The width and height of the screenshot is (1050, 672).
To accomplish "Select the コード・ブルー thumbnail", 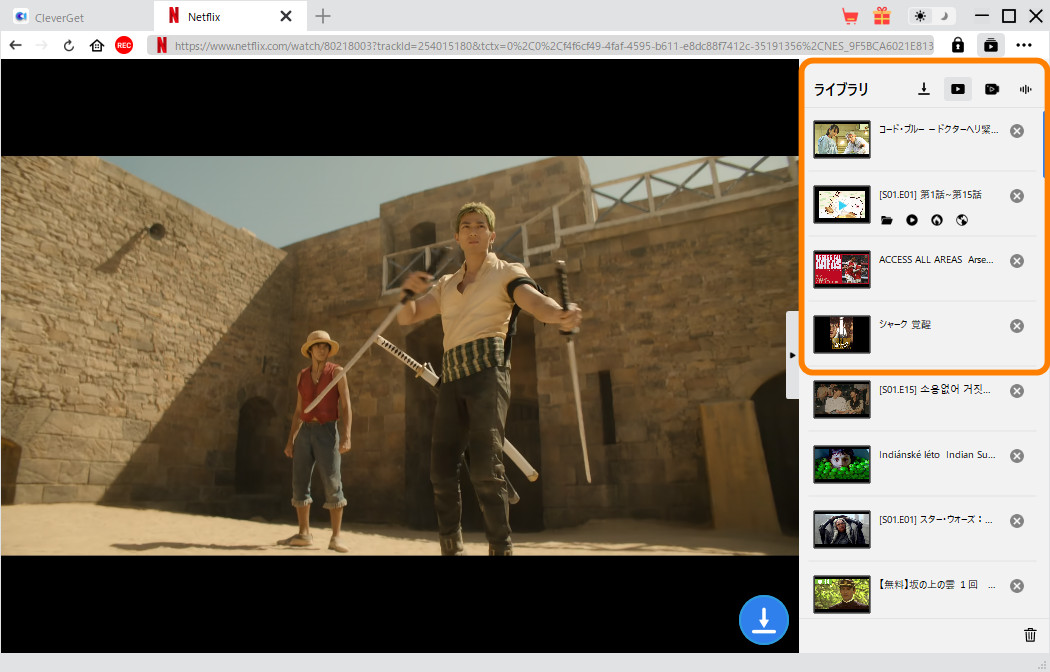I will pos(842,139).
